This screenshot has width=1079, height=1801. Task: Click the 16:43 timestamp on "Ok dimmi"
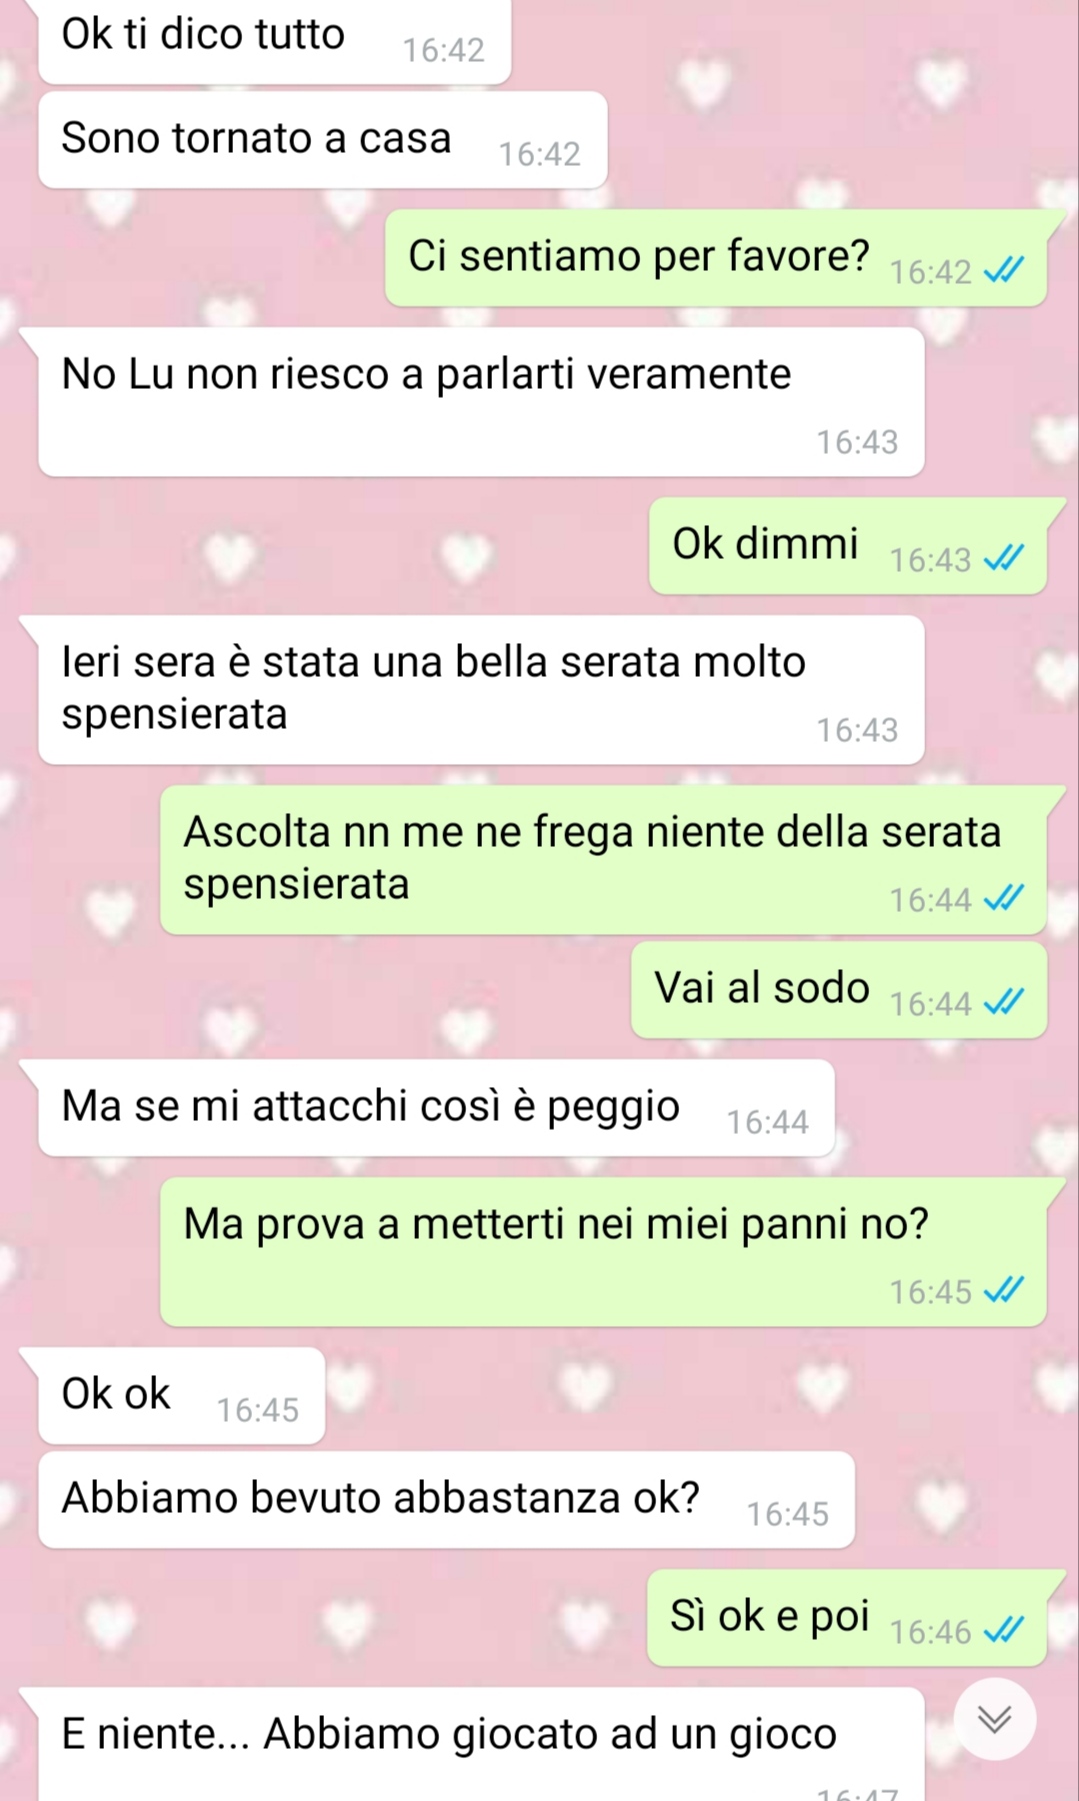click(x=930, y=560)
